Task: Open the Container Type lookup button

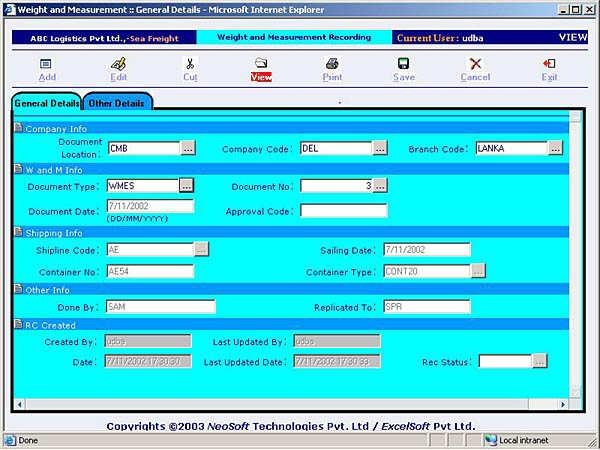Action: tap(478, 271)
